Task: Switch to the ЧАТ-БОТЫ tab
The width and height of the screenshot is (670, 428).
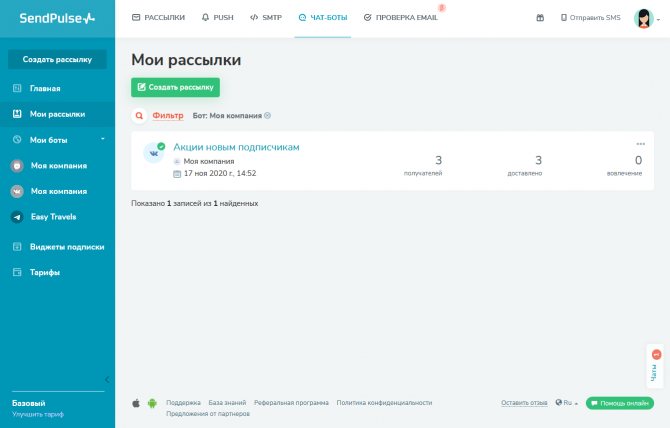Action: click(322, 18)
